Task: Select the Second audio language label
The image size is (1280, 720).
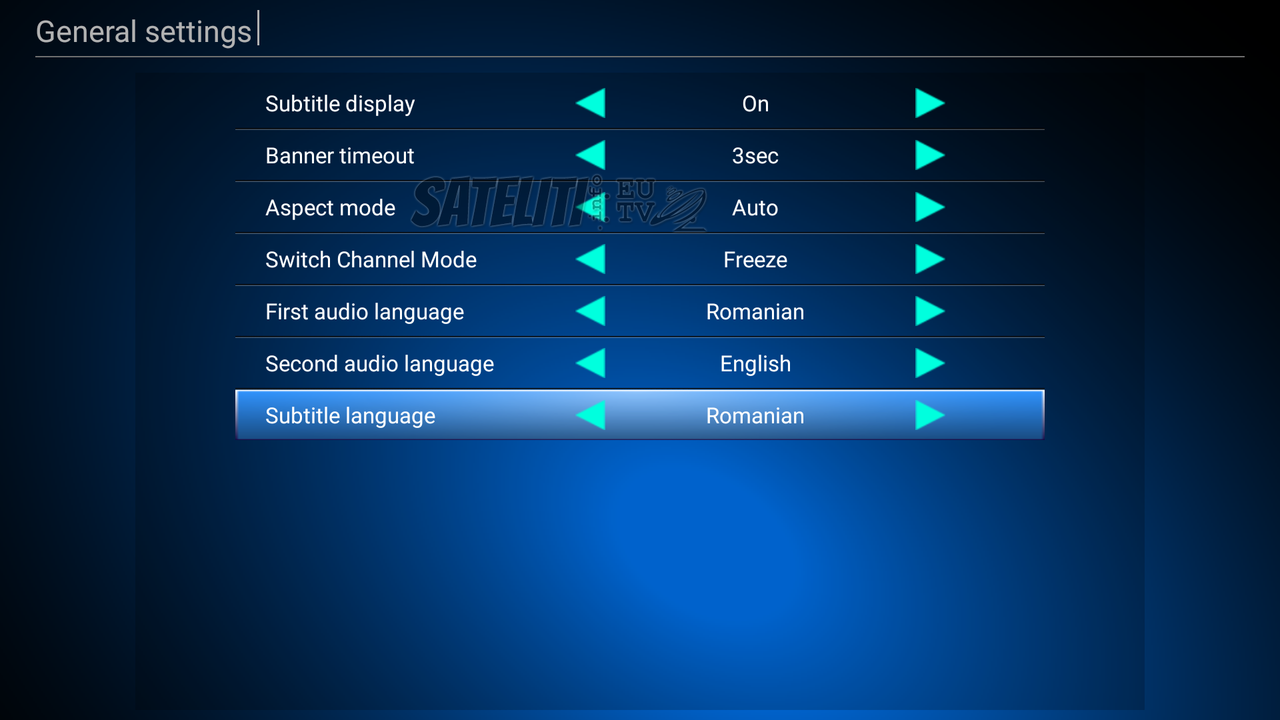Action: tap(380, 364)
